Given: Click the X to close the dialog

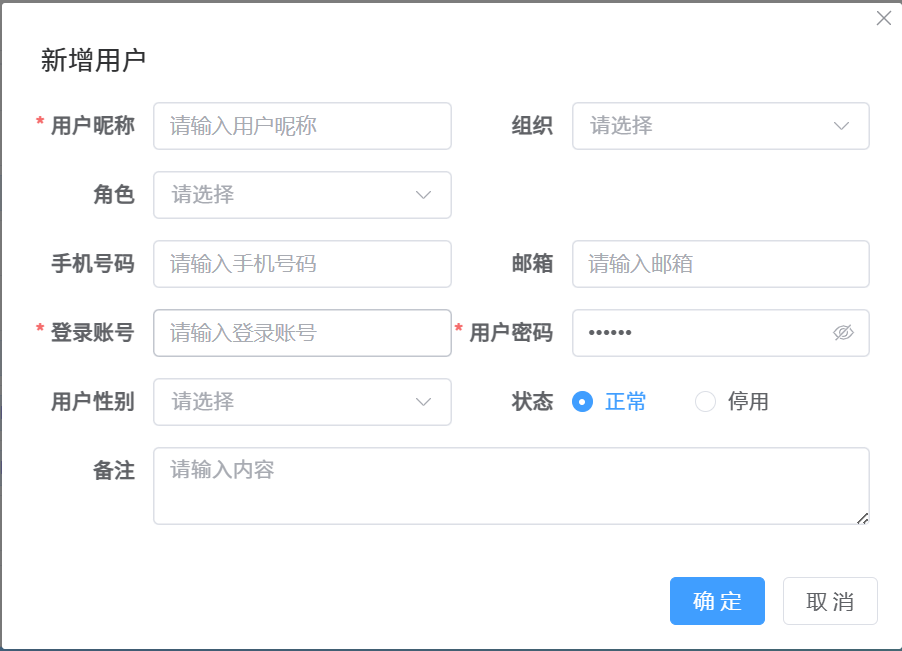Looking at the screenshot, I should point(883,18).
